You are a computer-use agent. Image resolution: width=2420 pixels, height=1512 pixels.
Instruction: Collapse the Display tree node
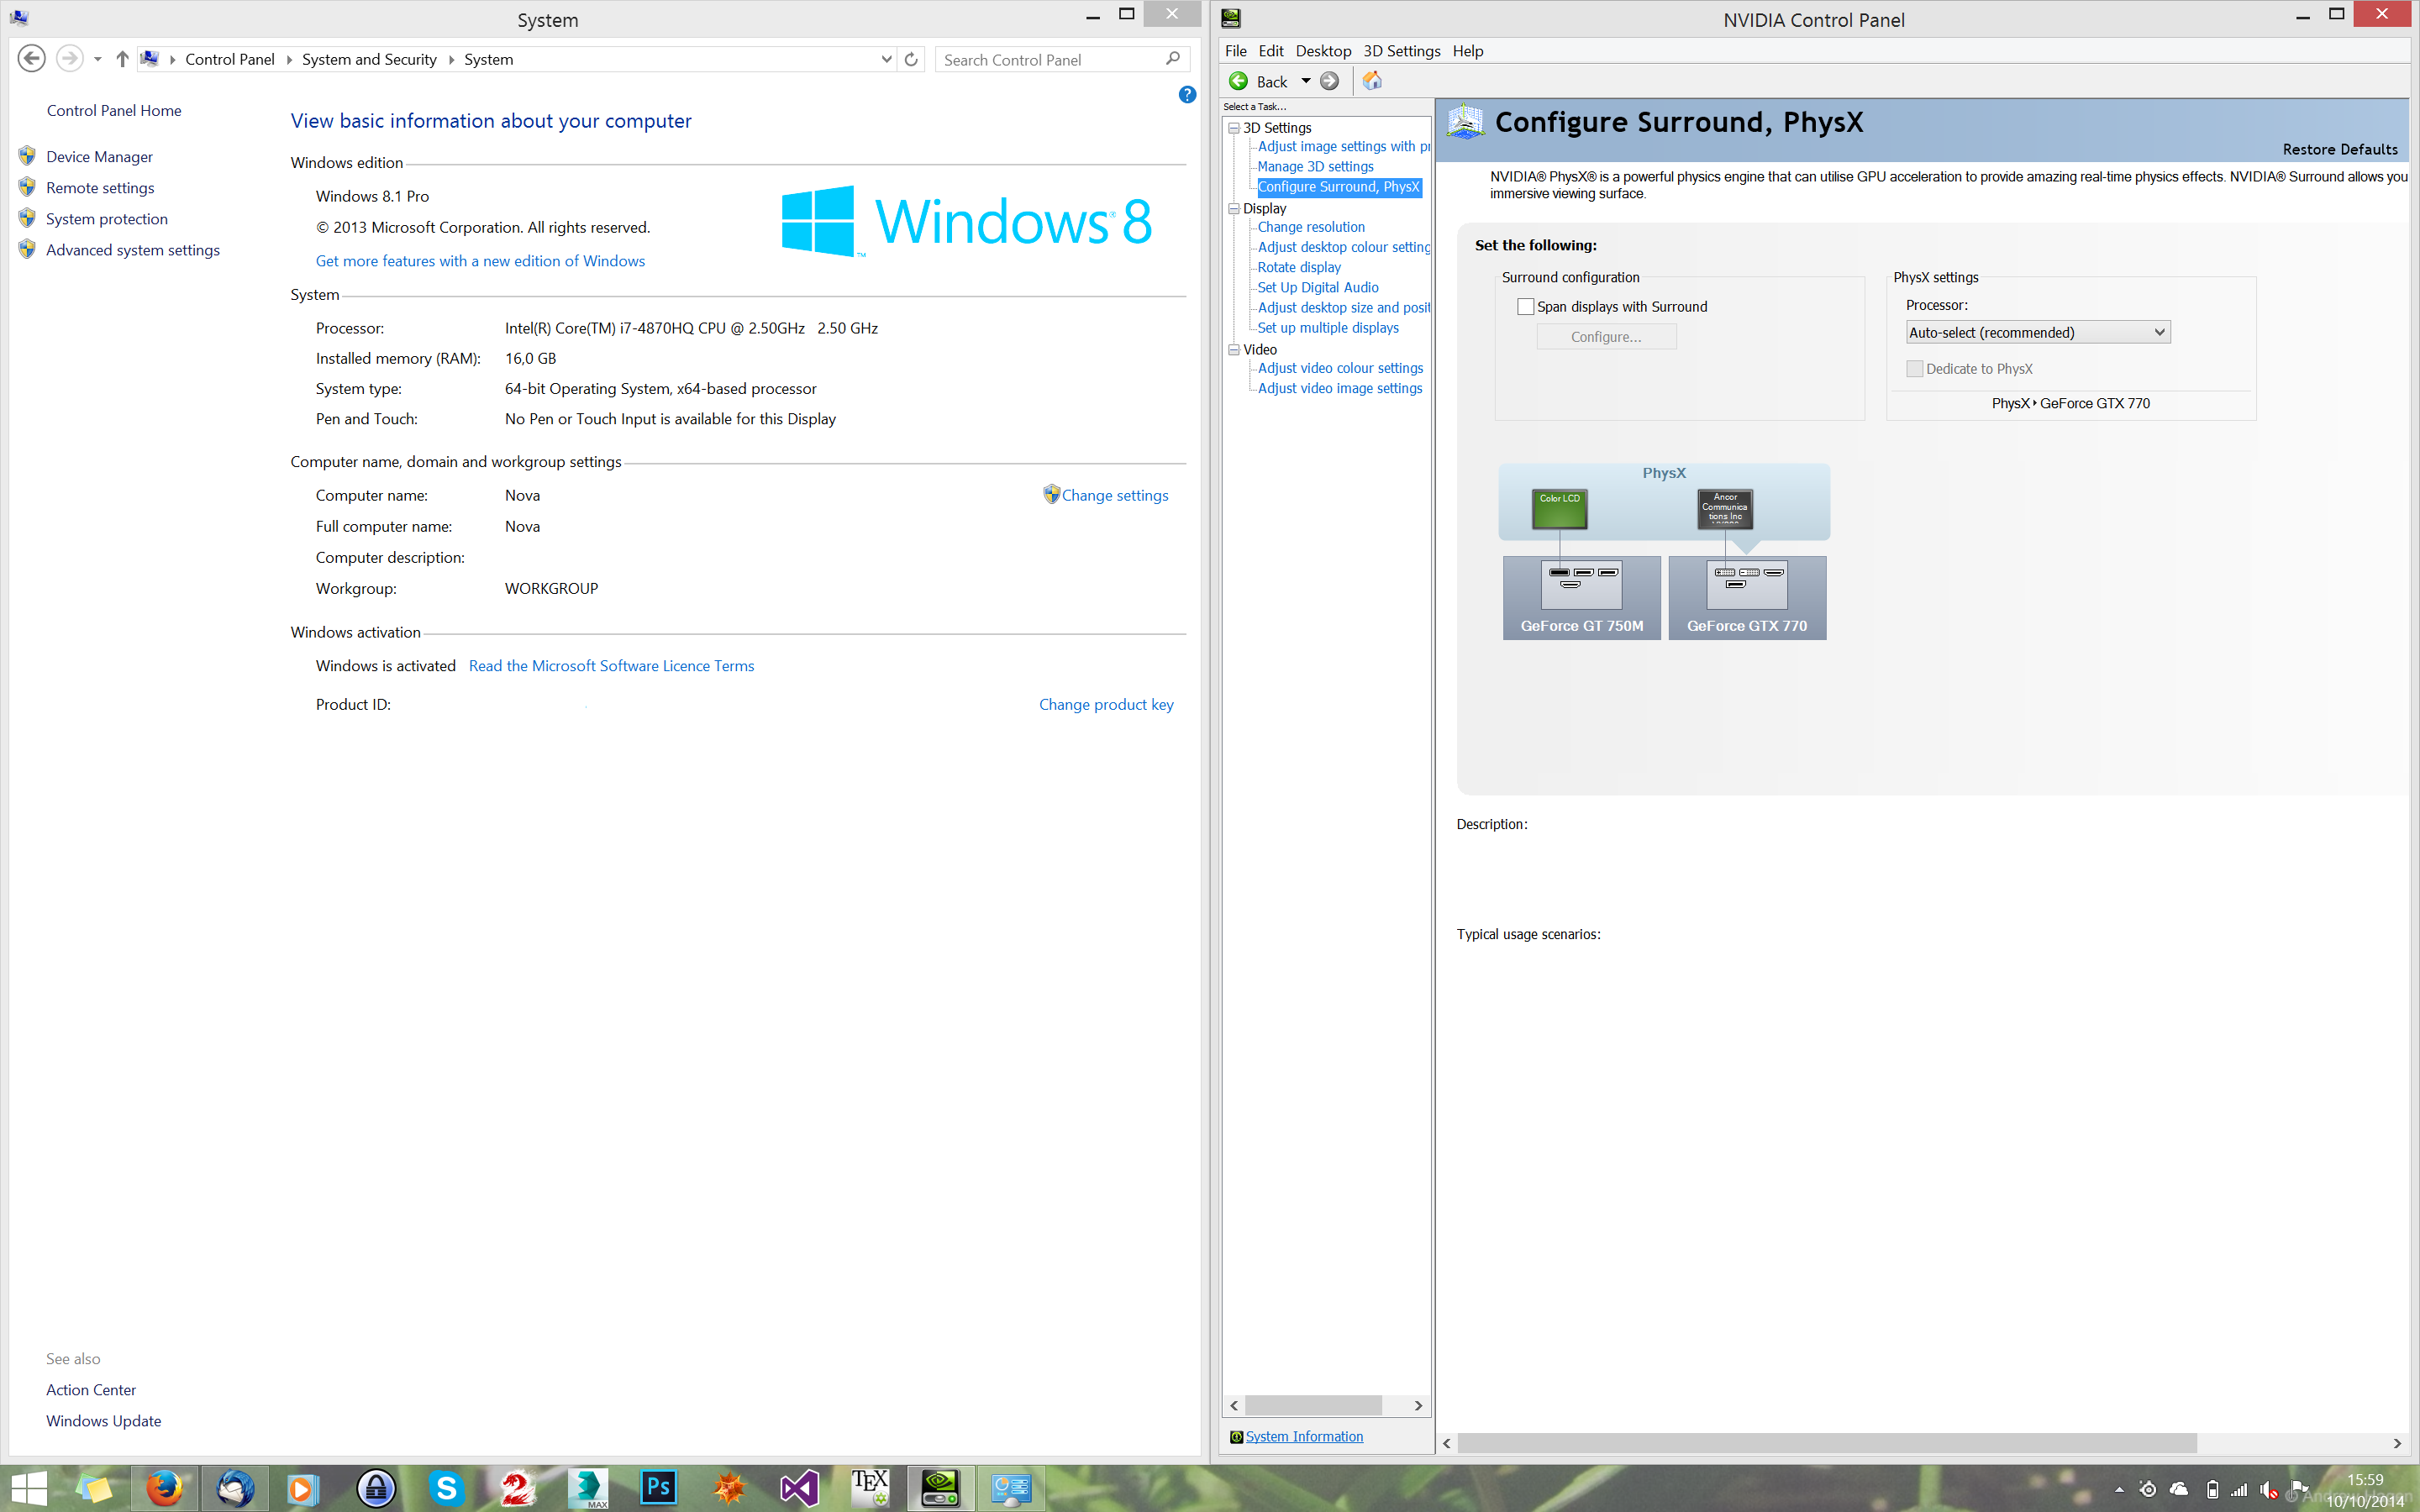click(x=1234, y=208)
